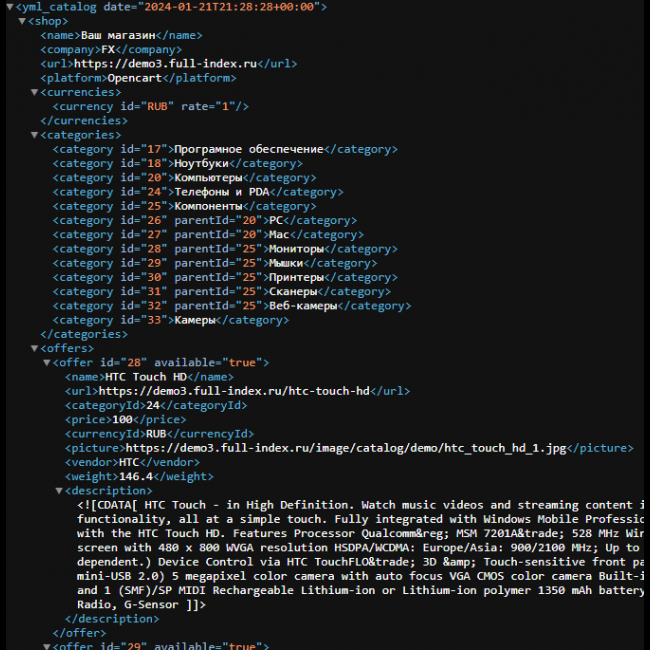
Task: Collapse the shop element arrow
Action: pos(22,21)
